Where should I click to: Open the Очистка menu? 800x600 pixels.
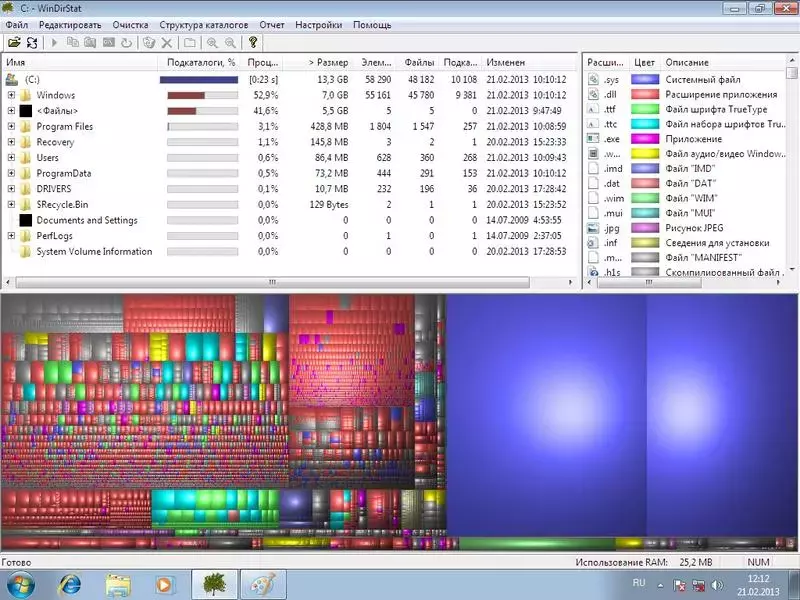[x=130, y=25]
